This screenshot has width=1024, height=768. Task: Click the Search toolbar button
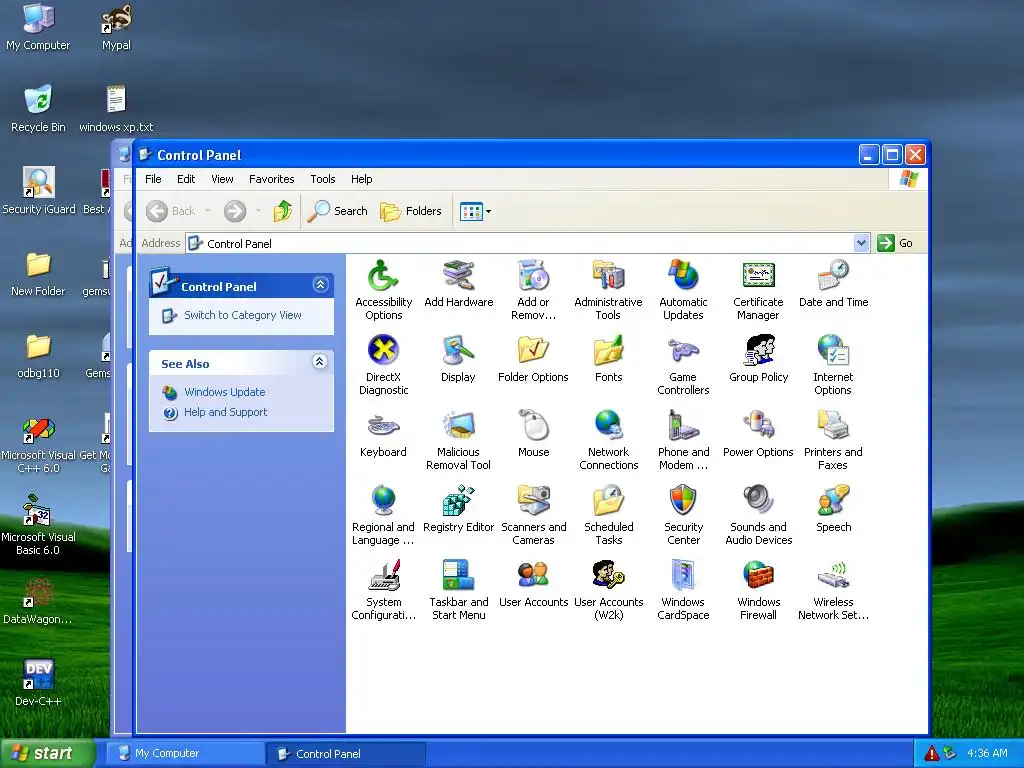pyautogui.click(x=338, y=211)
